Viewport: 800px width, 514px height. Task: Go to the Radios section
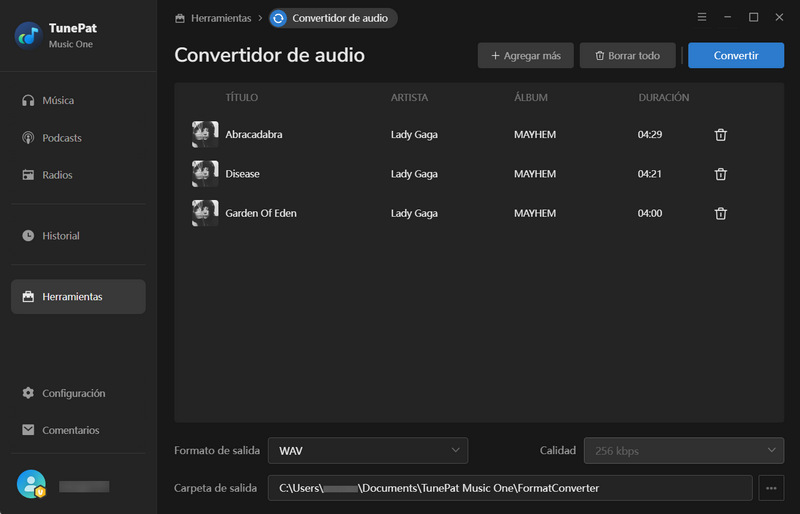(78, 175)
